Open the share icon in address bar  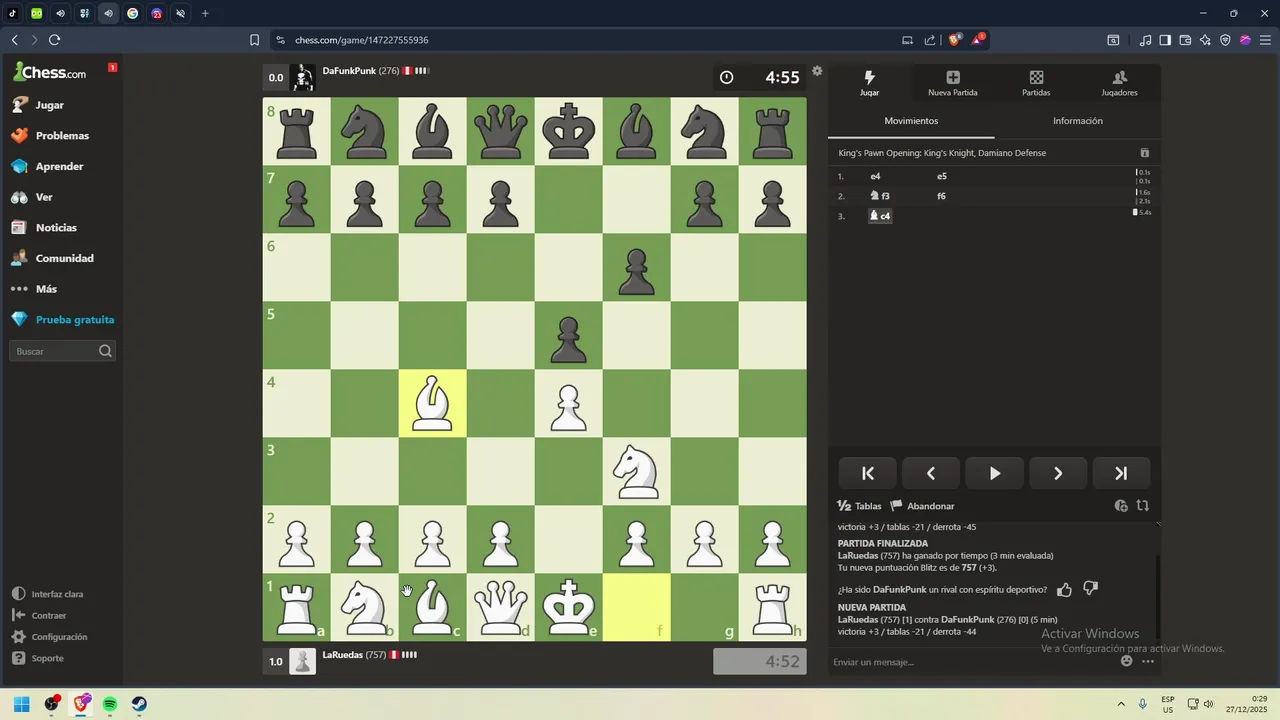pos(930,40)
